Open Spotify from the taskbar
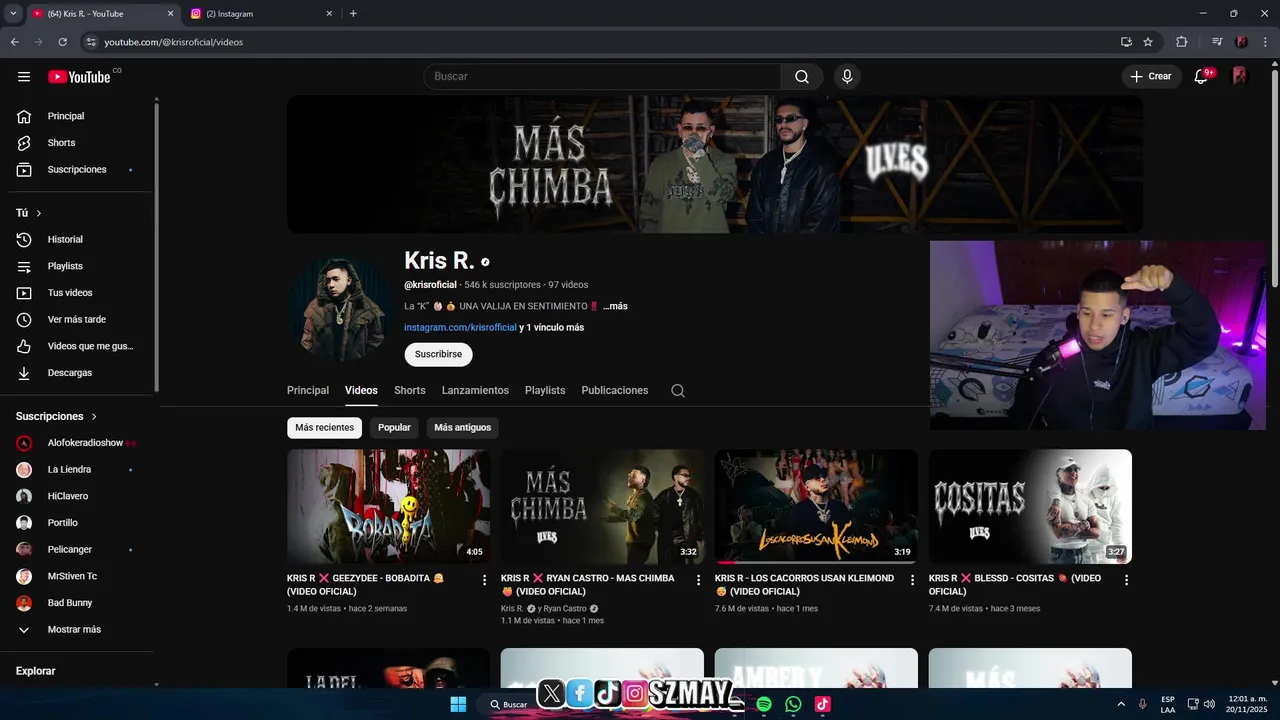1280x720 pixels. pyautogui.click(x=764, y=704)
